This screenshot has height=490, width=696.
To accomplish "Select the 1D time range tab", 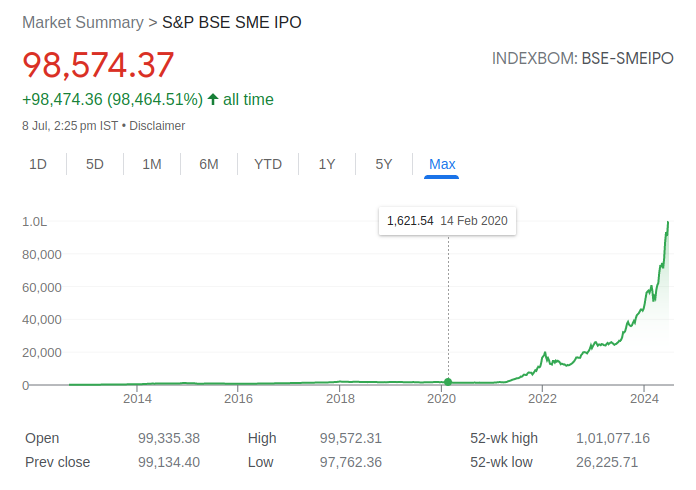I will tap(38, 164).
